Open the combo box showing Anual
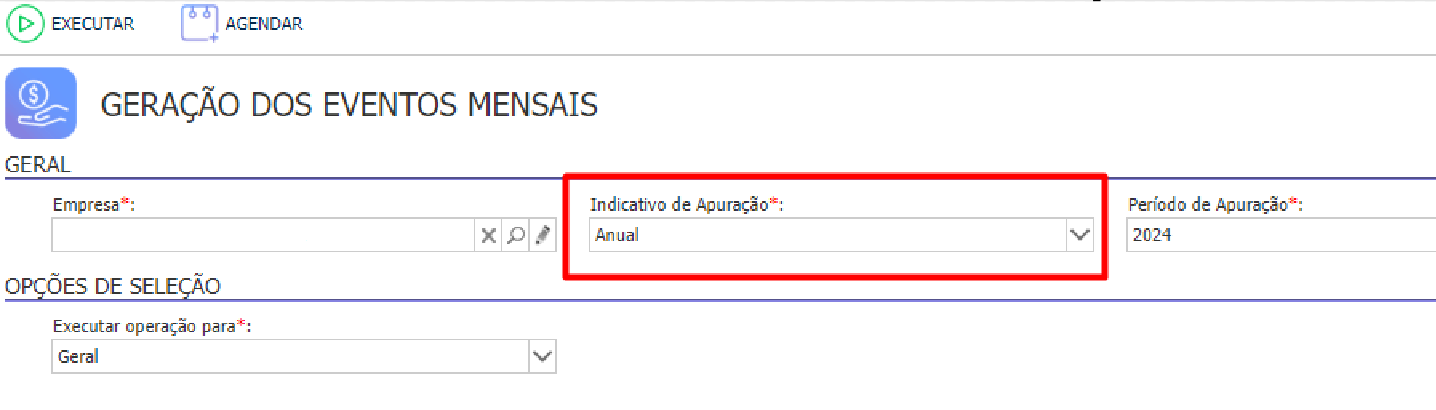The height and width of the screenshot is (410, 1436). click(841, 236)
